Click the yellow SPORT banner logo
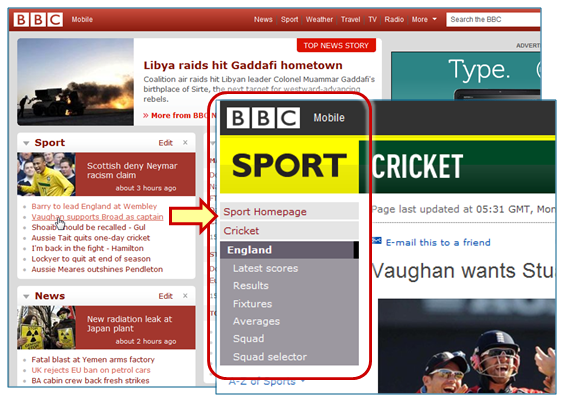Viewport: 565px width, 399px height. (289, 166)
